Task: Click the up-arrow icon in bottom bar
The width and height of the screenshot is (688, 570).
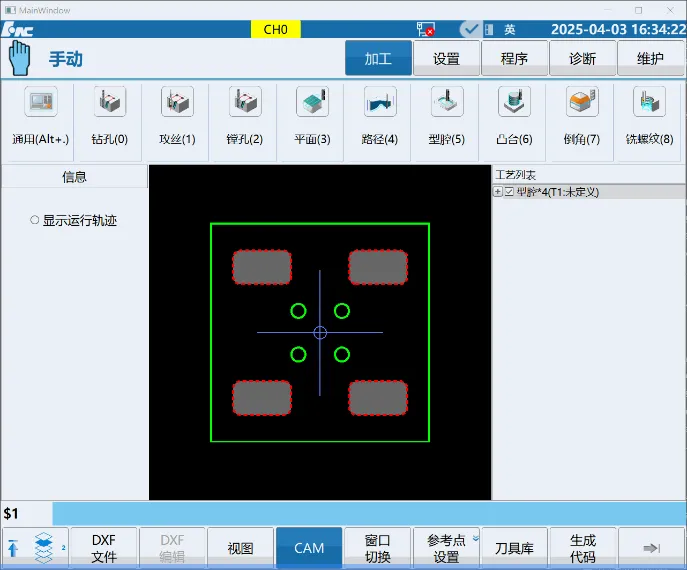Action: [x=13, y=548]
